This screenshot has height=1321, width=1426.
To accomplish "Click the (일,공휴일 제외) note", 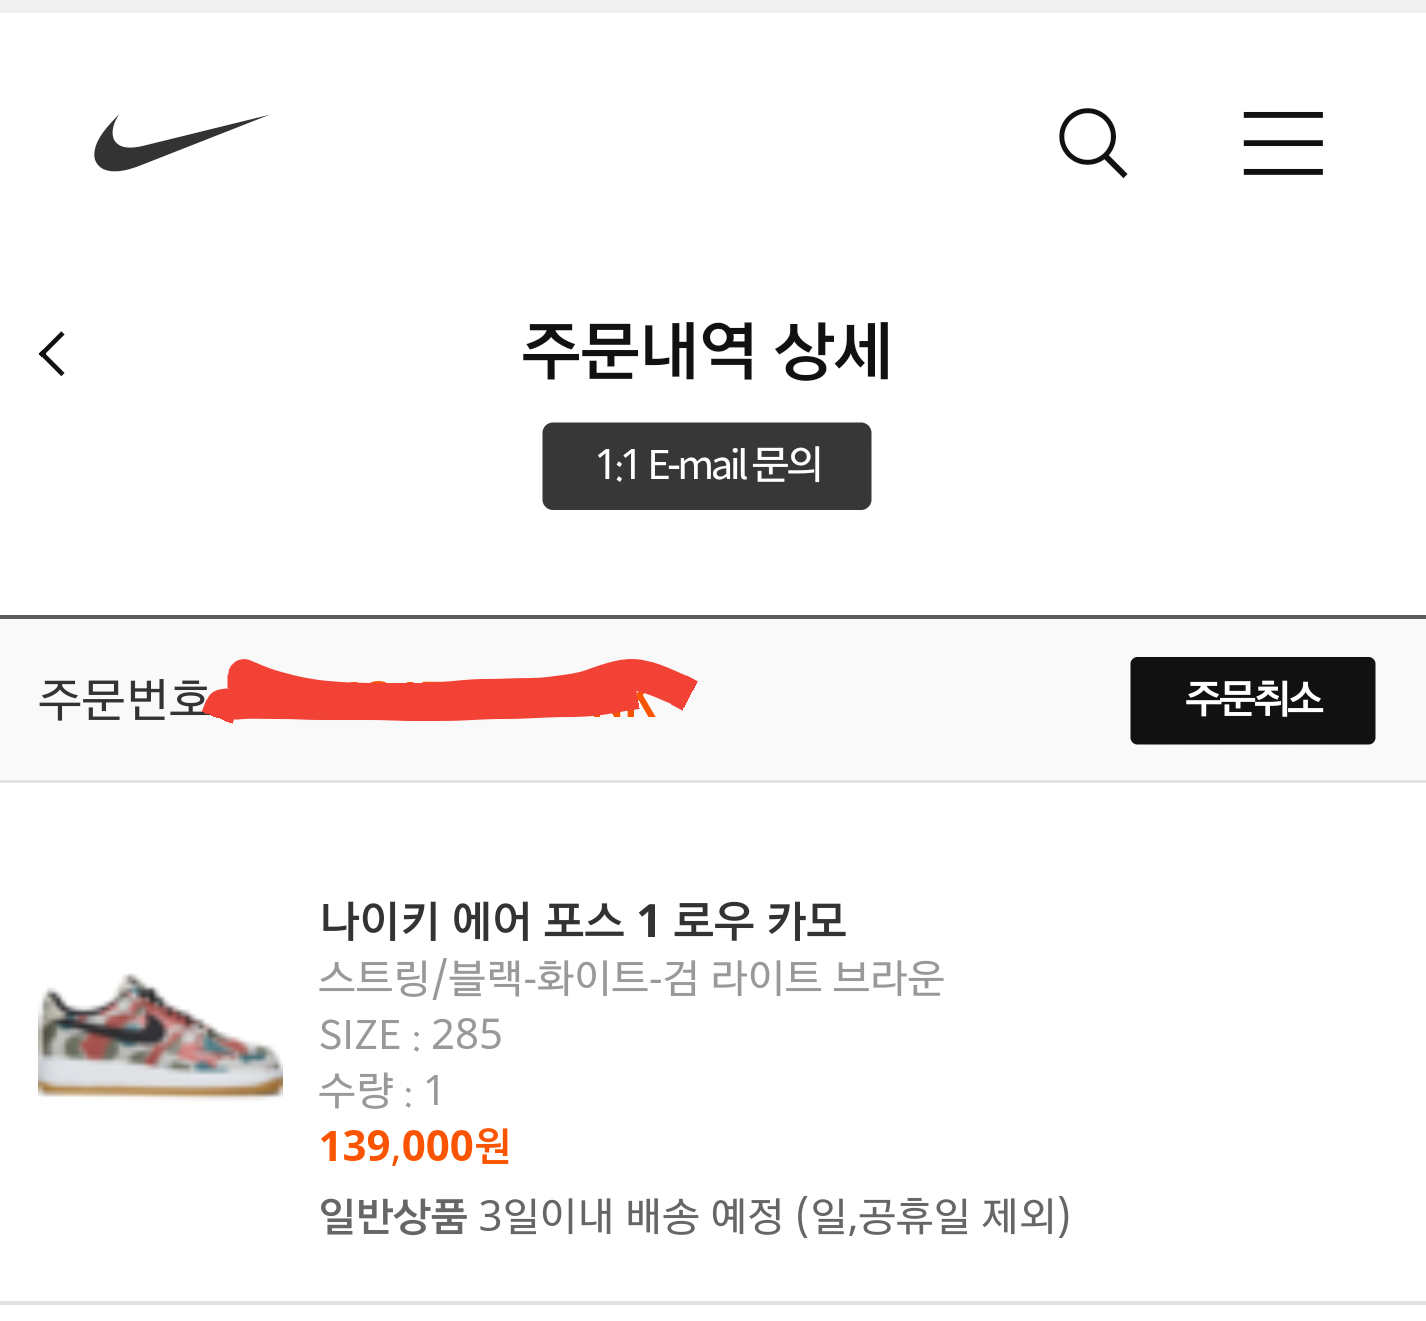I will (933, 1216).
